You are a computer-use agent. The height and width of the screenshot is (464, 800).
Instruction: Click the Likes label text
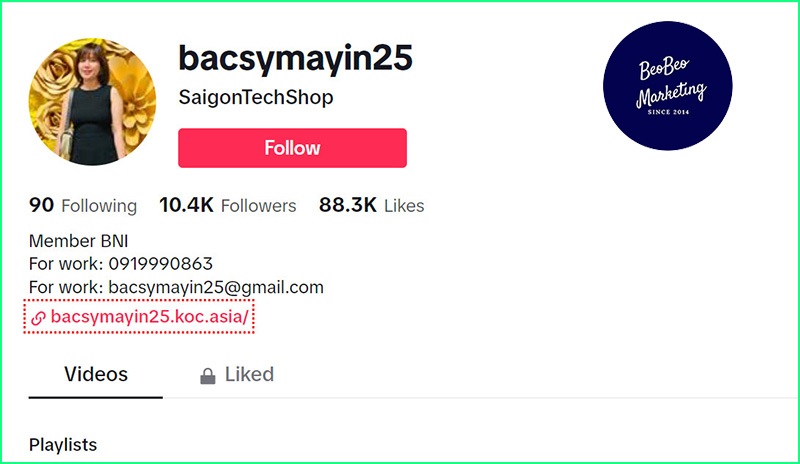point(405,206)
